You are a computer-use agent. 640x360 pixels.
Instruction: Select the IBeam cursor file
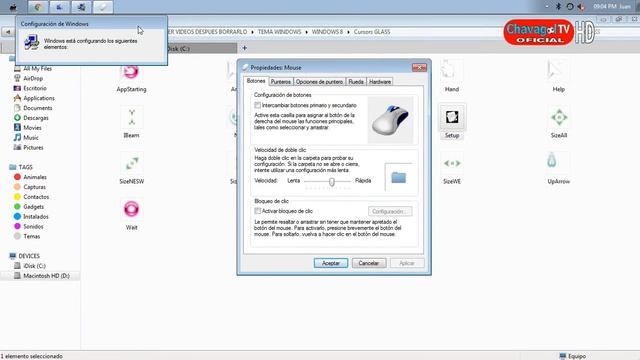pyautogui.click(x=131, y=122)
